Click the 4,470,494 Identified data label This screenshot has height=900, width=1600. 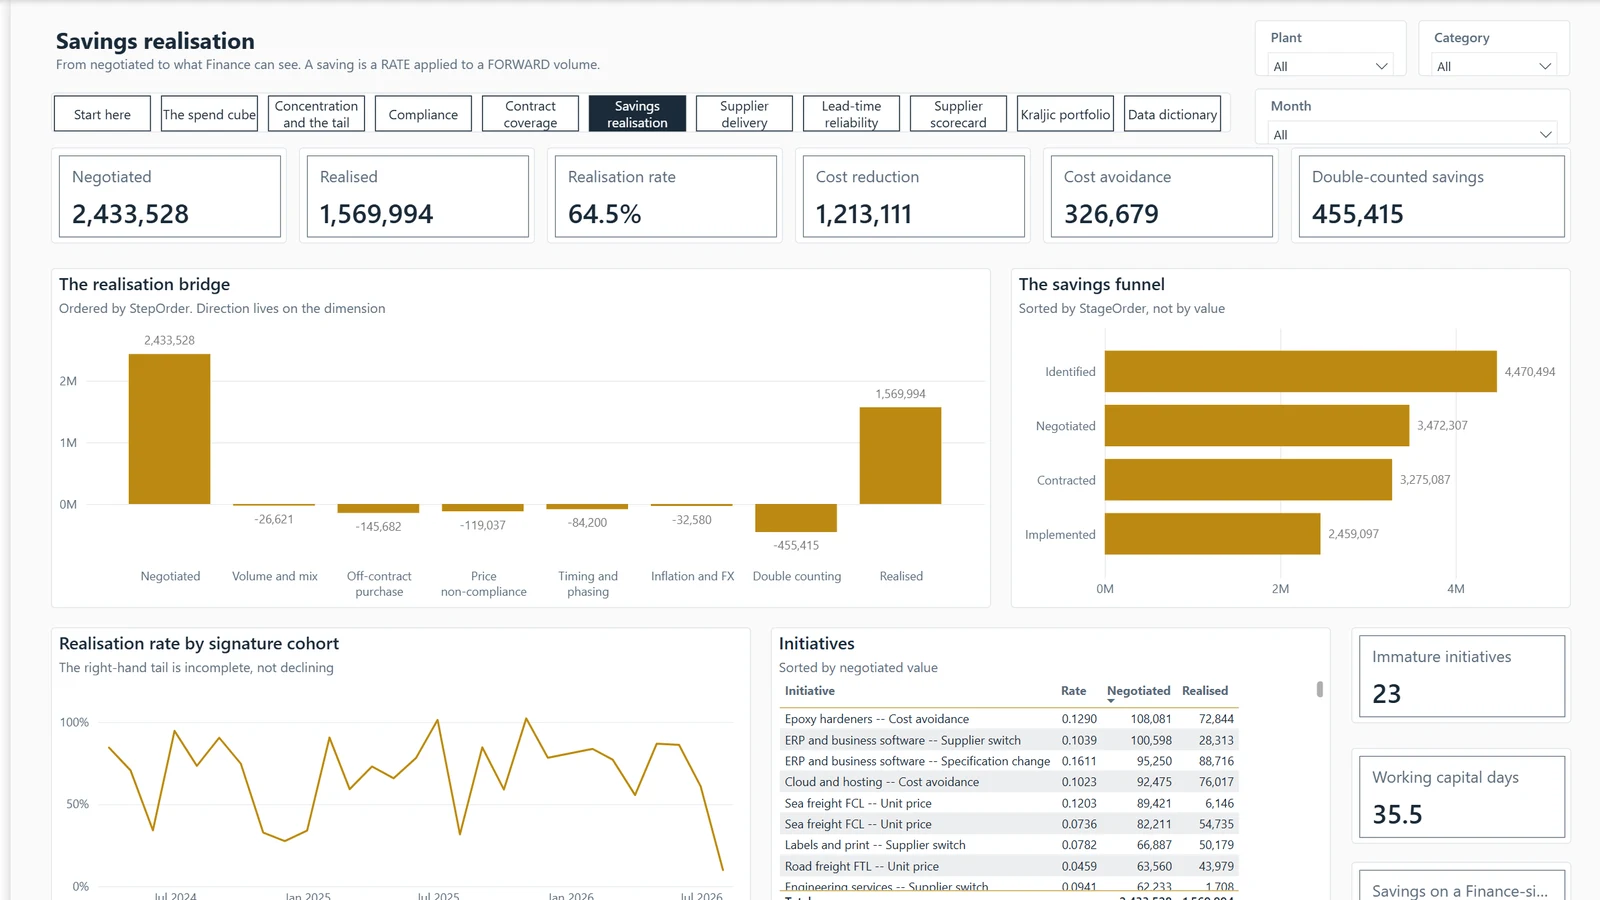click(x=1530, y=372)
